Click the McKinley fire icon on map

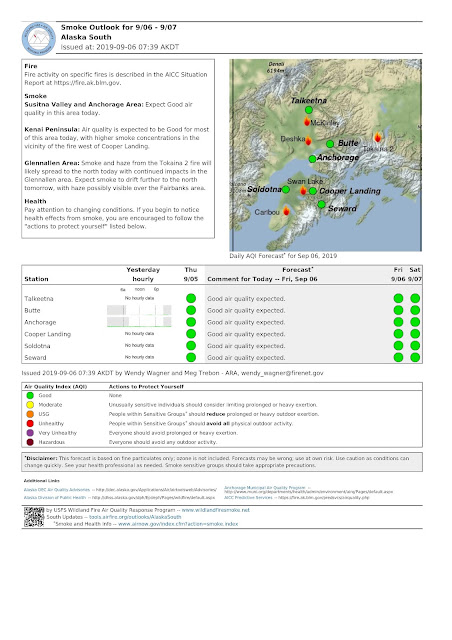point(307,121)
